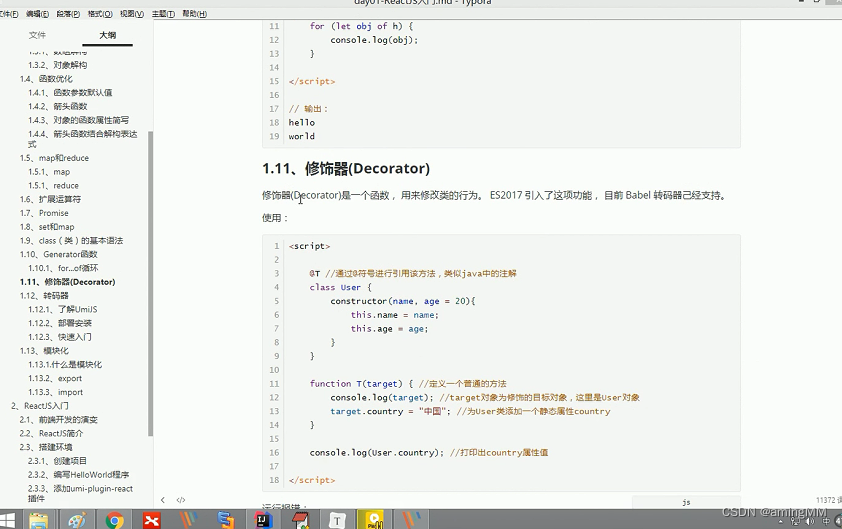Image resolution: width=842 pixels, height=529 pixels.
Task: Open outline item 1.12.2 部署安装
Action: pyautogui.click(x=60, y=323)
